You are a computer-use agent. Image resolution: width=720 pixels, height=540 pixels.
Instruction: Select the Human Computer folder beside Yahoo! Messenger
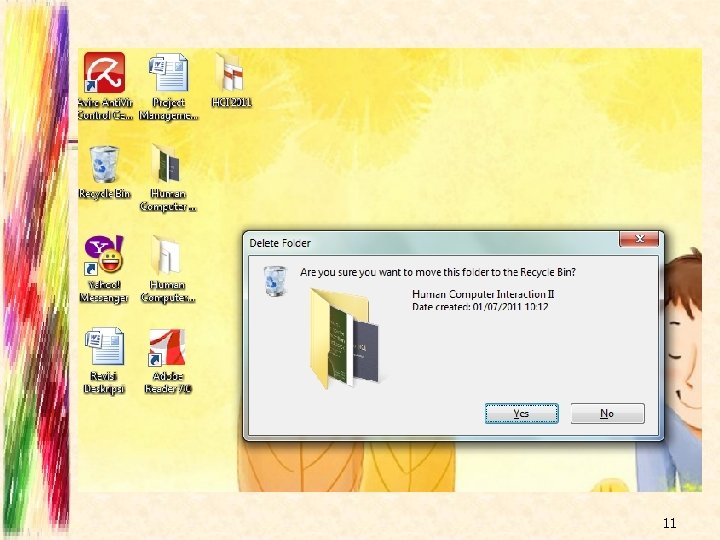coord(167,255)
